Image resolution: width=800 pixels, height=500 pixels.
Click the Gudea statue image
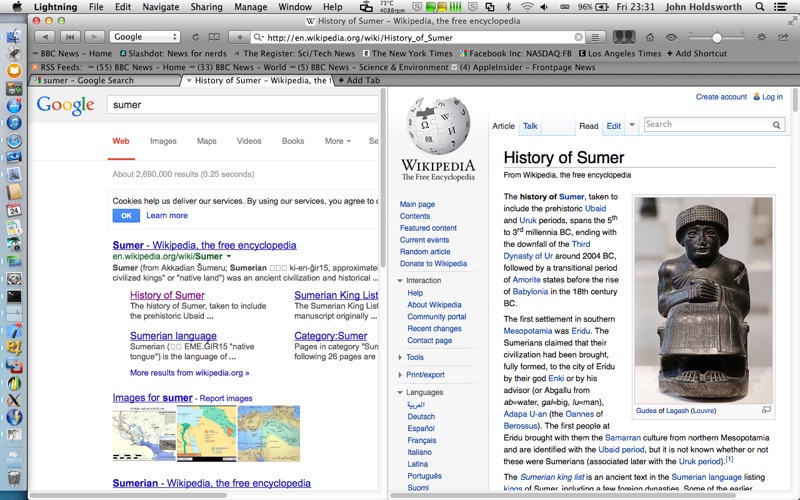pyautogui.click(x=703, y=300)
